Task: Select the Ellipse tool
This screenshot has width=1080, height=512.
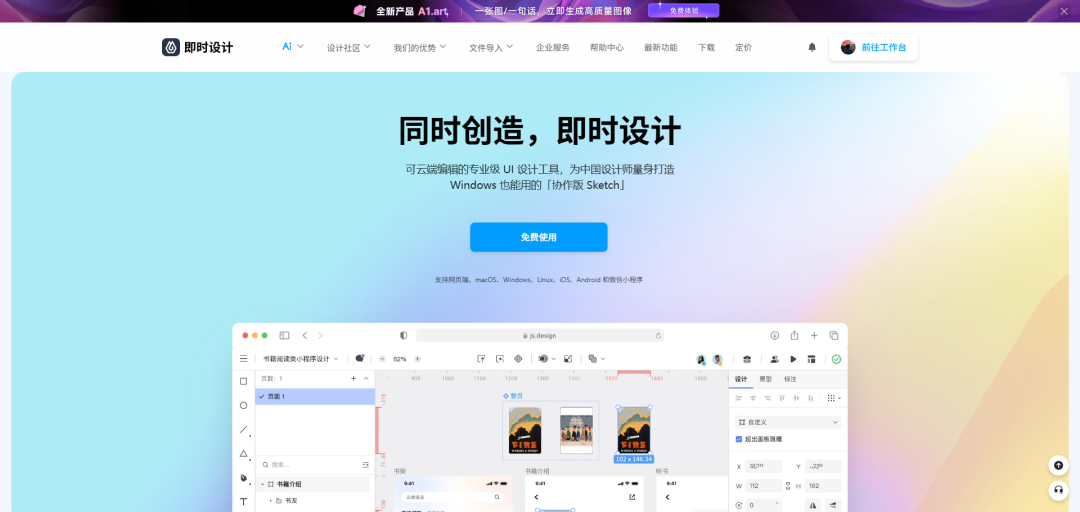Action: [x=243, y=405]
